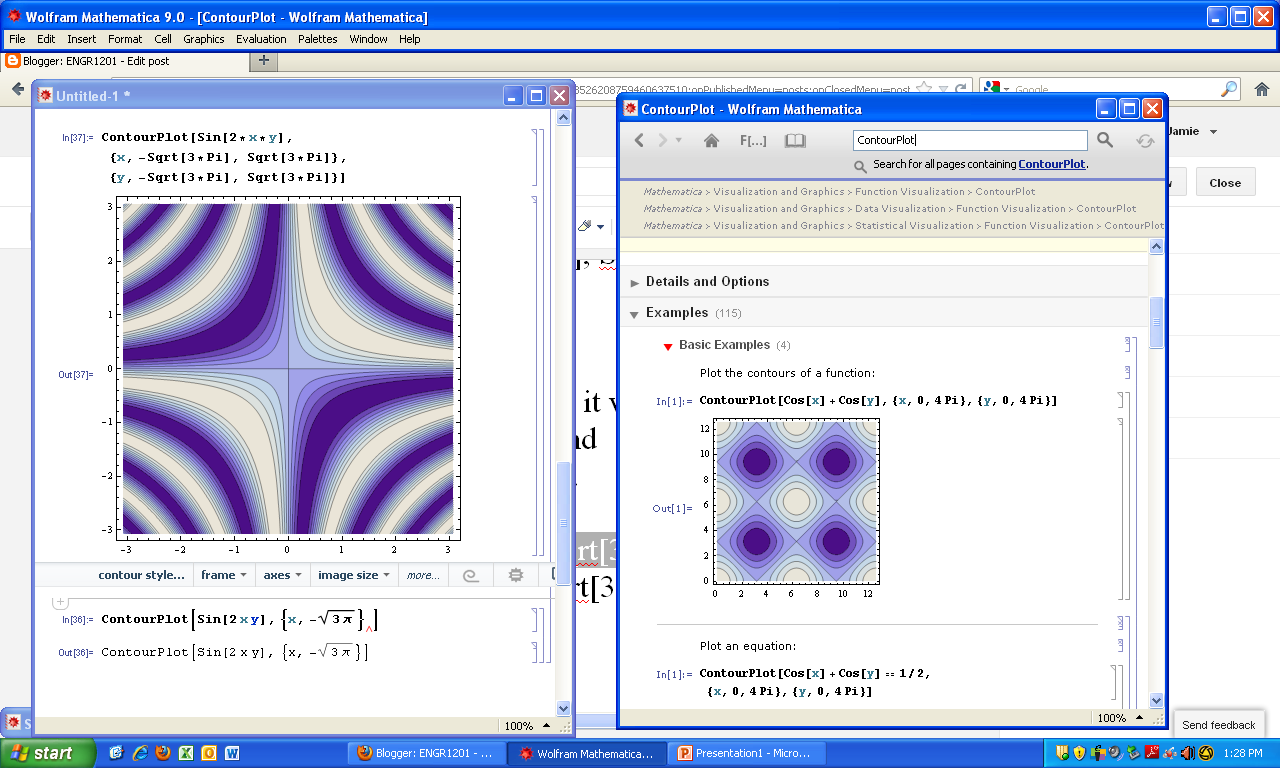The width and height of the screenshot is (1280, 768).
Task: Click the contour style... suggestion button
Action: point(141,575)
